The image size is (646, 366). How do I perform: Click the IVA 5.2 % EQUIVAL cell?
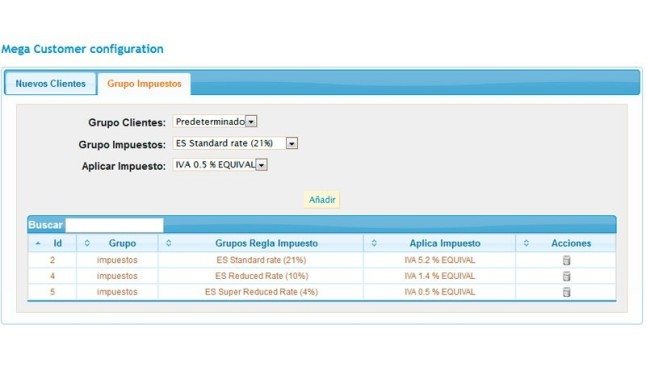(x=440, y=260)
